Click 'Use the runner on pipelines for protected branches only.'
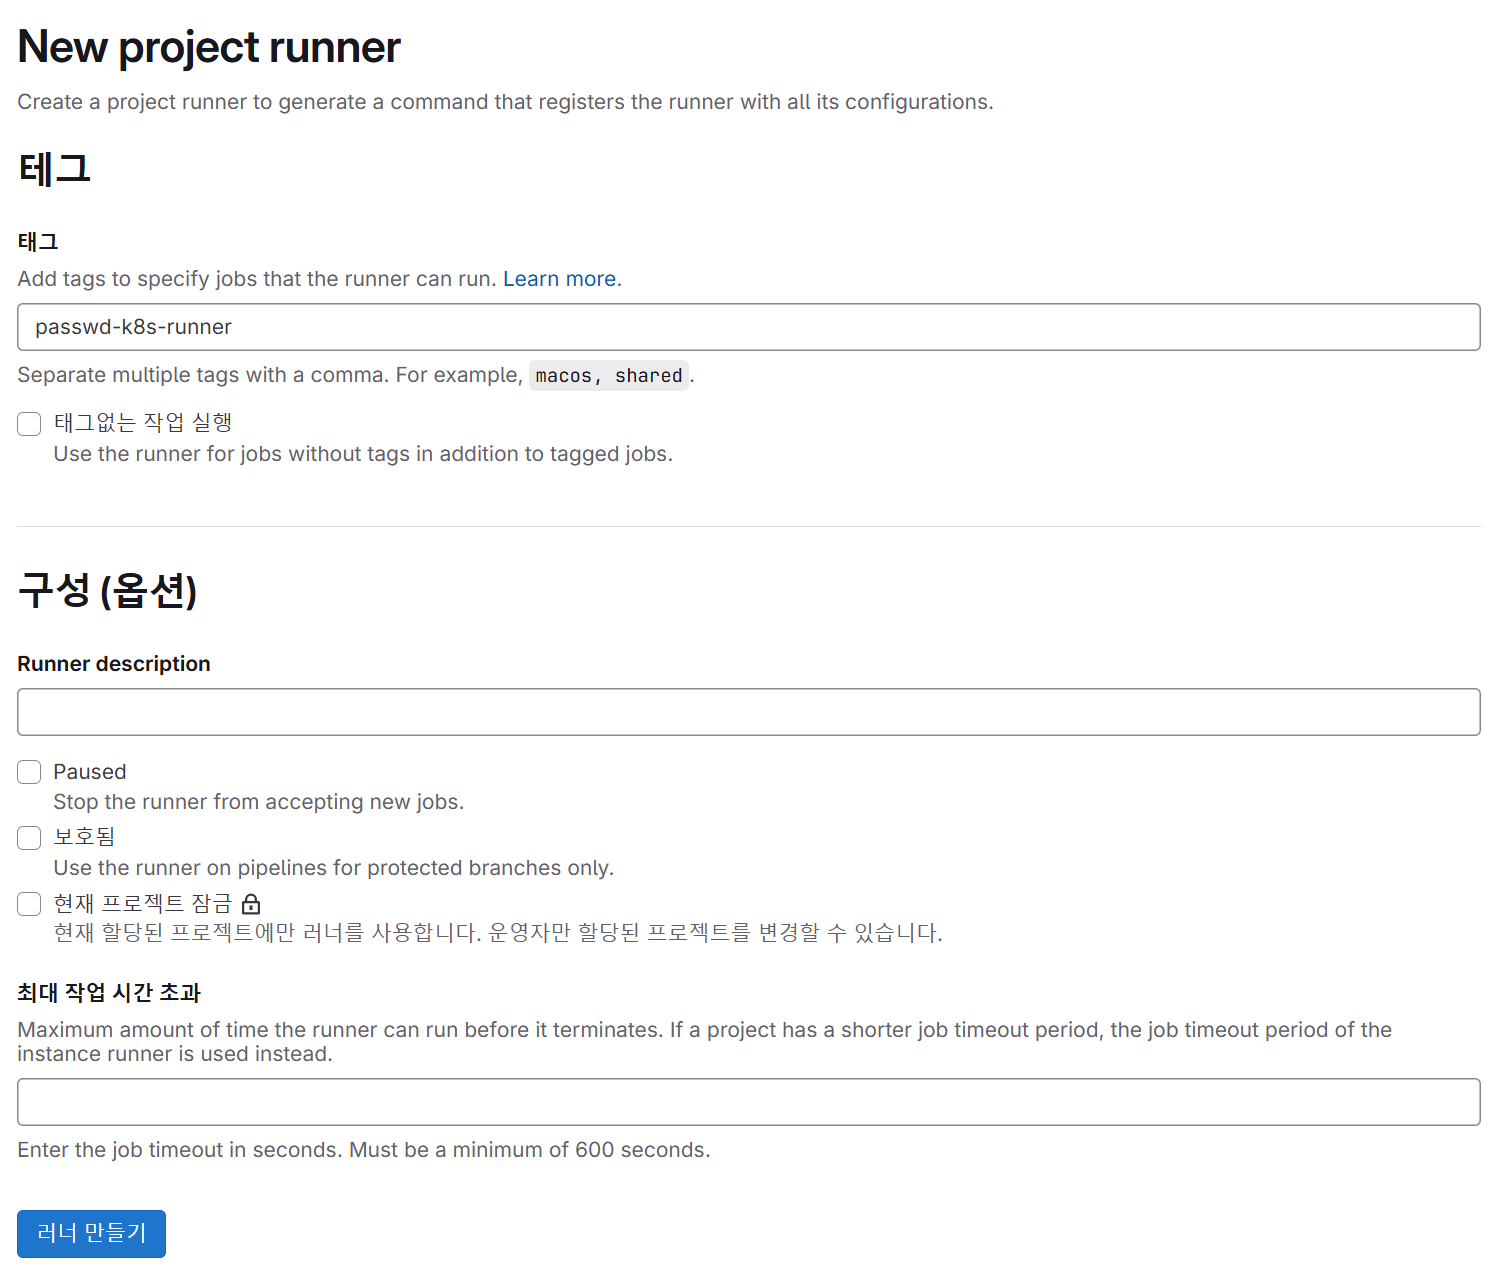 click(x=334, y=868)
